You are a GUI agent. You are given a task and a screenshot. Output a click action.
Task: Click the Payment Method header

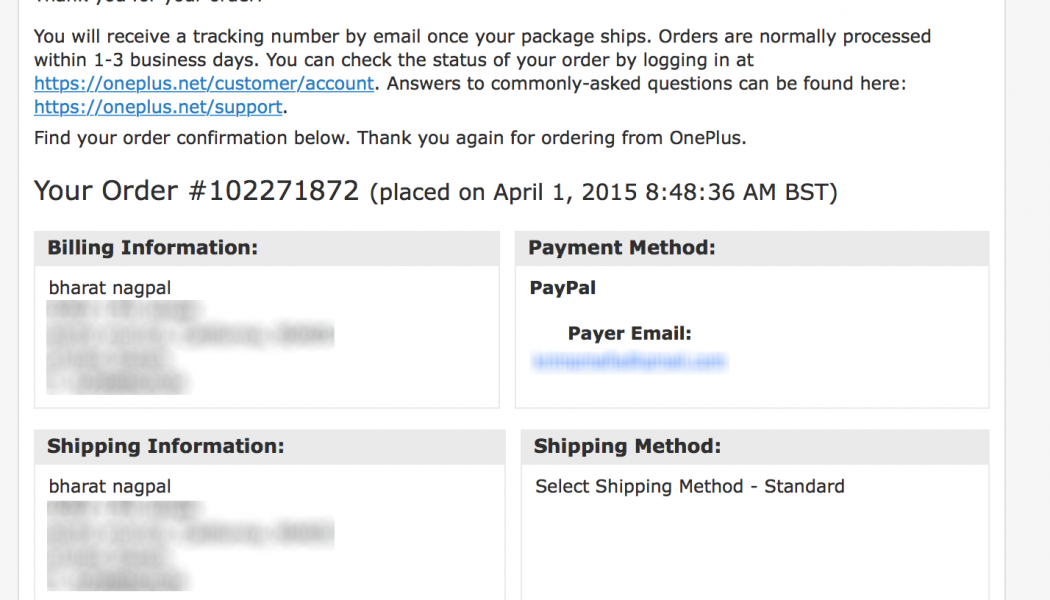622,248
